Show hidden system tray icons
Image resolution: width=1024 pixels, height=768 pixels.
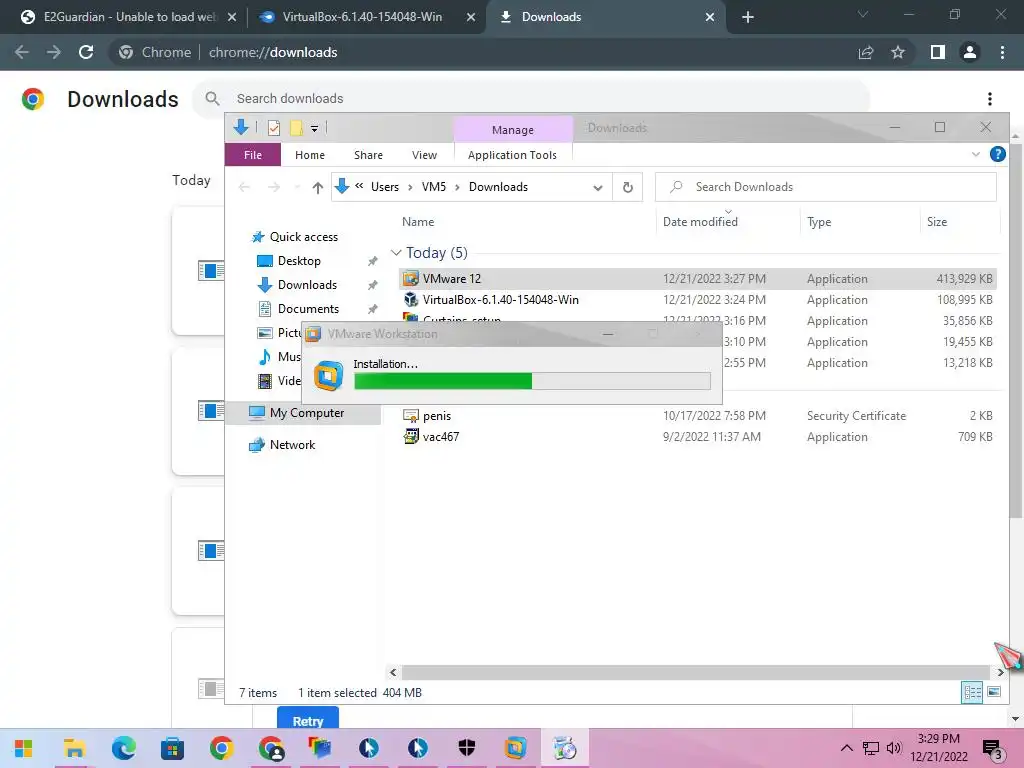[x=846, y=748]
